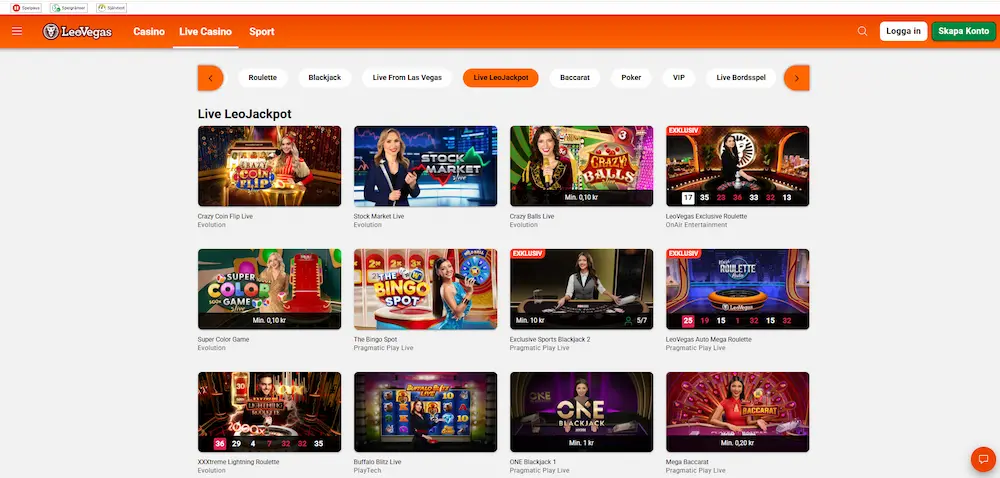Click the 'Buffalo Blitz Live' title text
This screenshot has height=478, width=1000.
point(379,462)
